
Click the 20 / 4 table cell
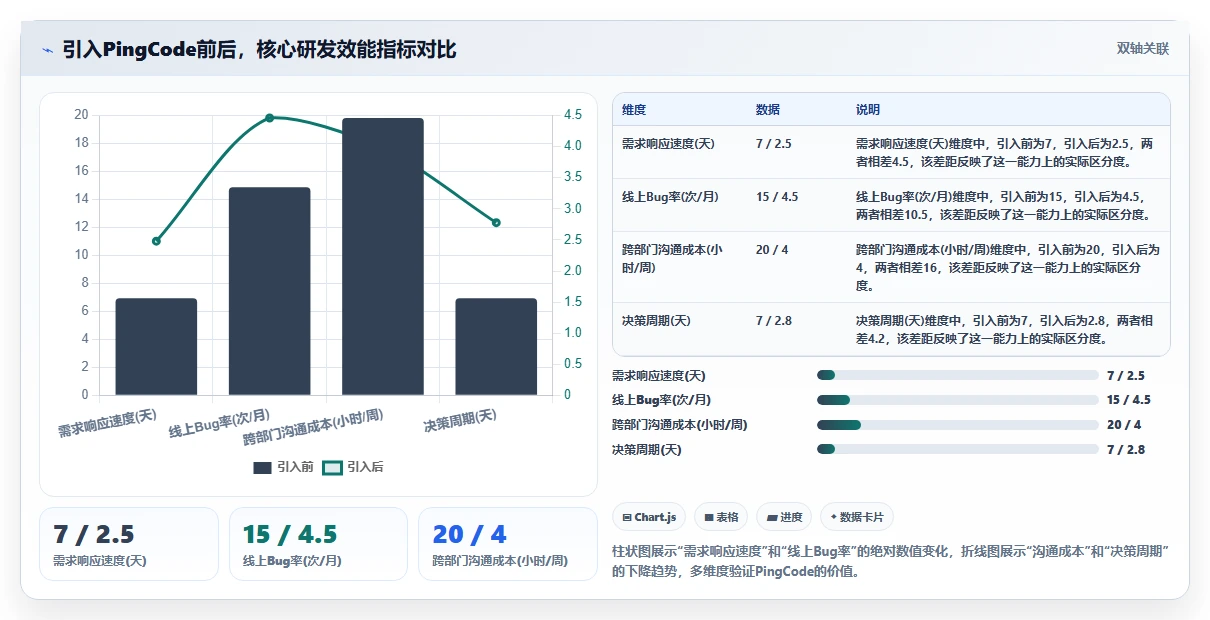click(x=772, y=250)
